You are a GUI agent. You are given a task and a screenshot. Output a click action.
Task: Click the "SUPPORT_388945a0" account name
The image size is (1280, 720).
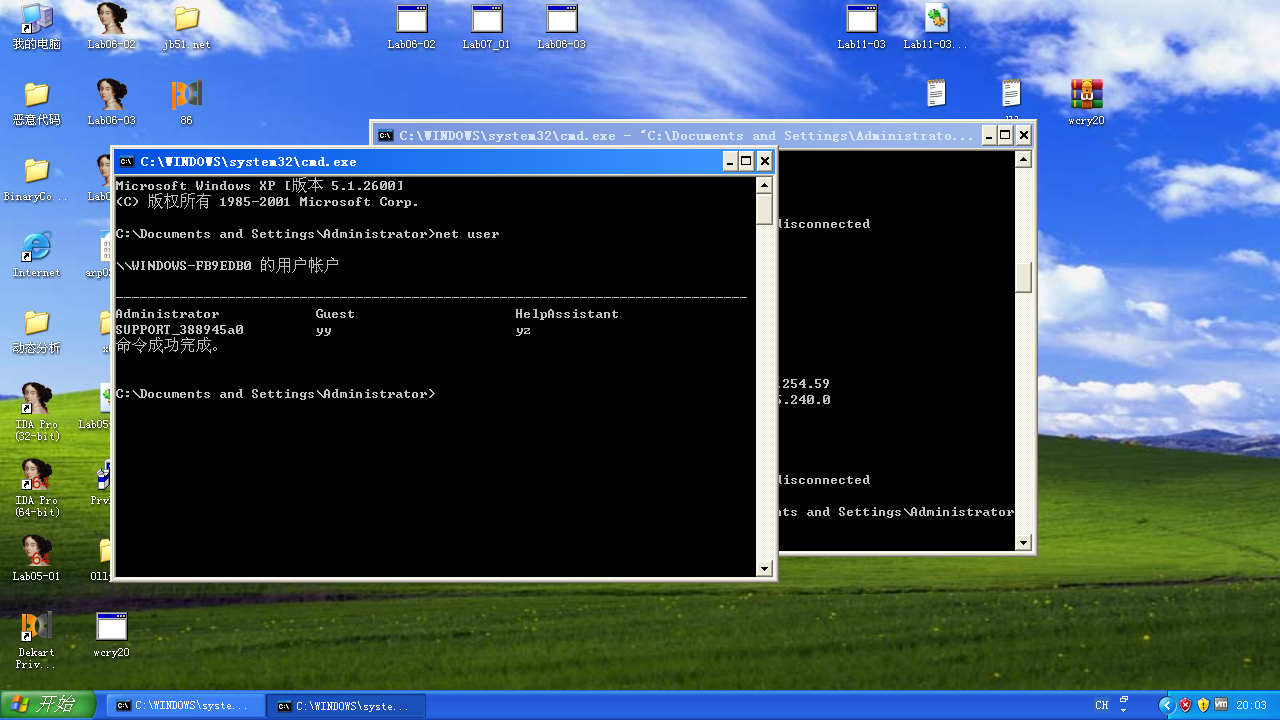pyautogui.click(x=179, y=330)
